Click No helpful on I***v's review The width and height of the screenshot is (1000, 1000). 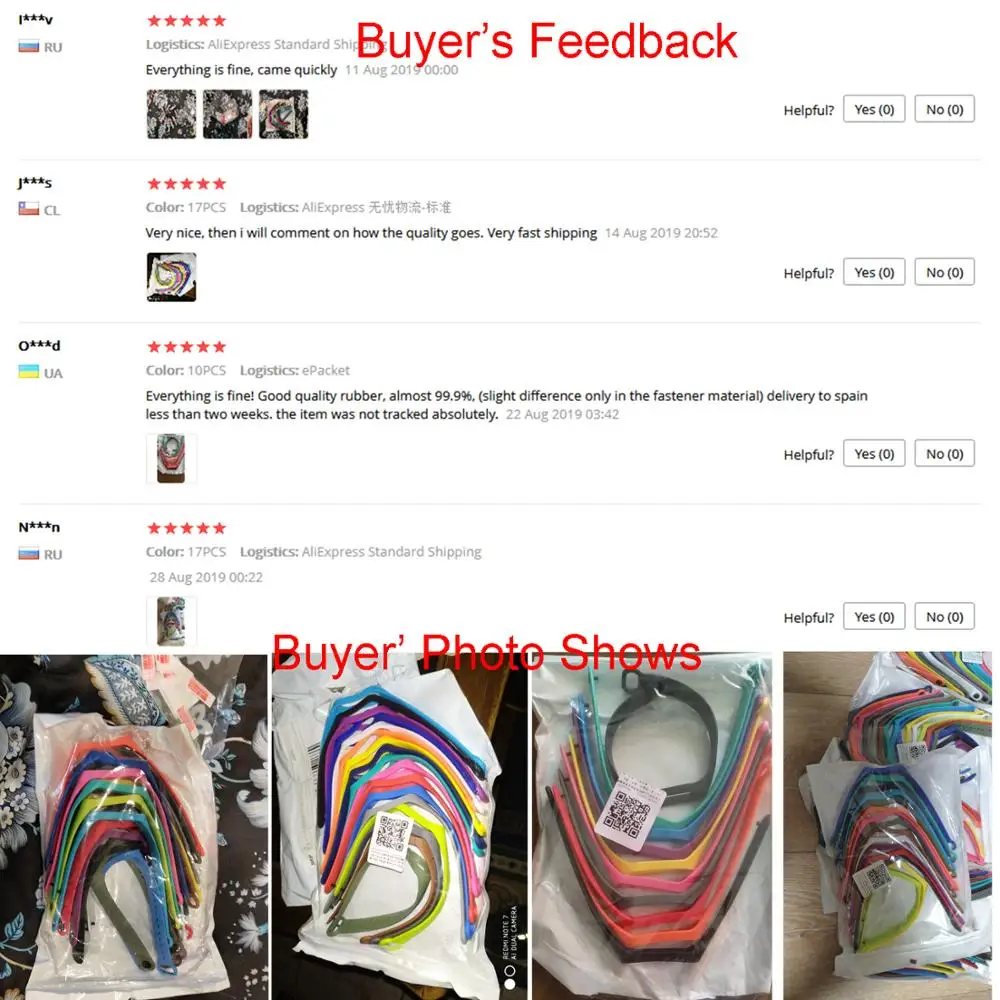[944, 109]
